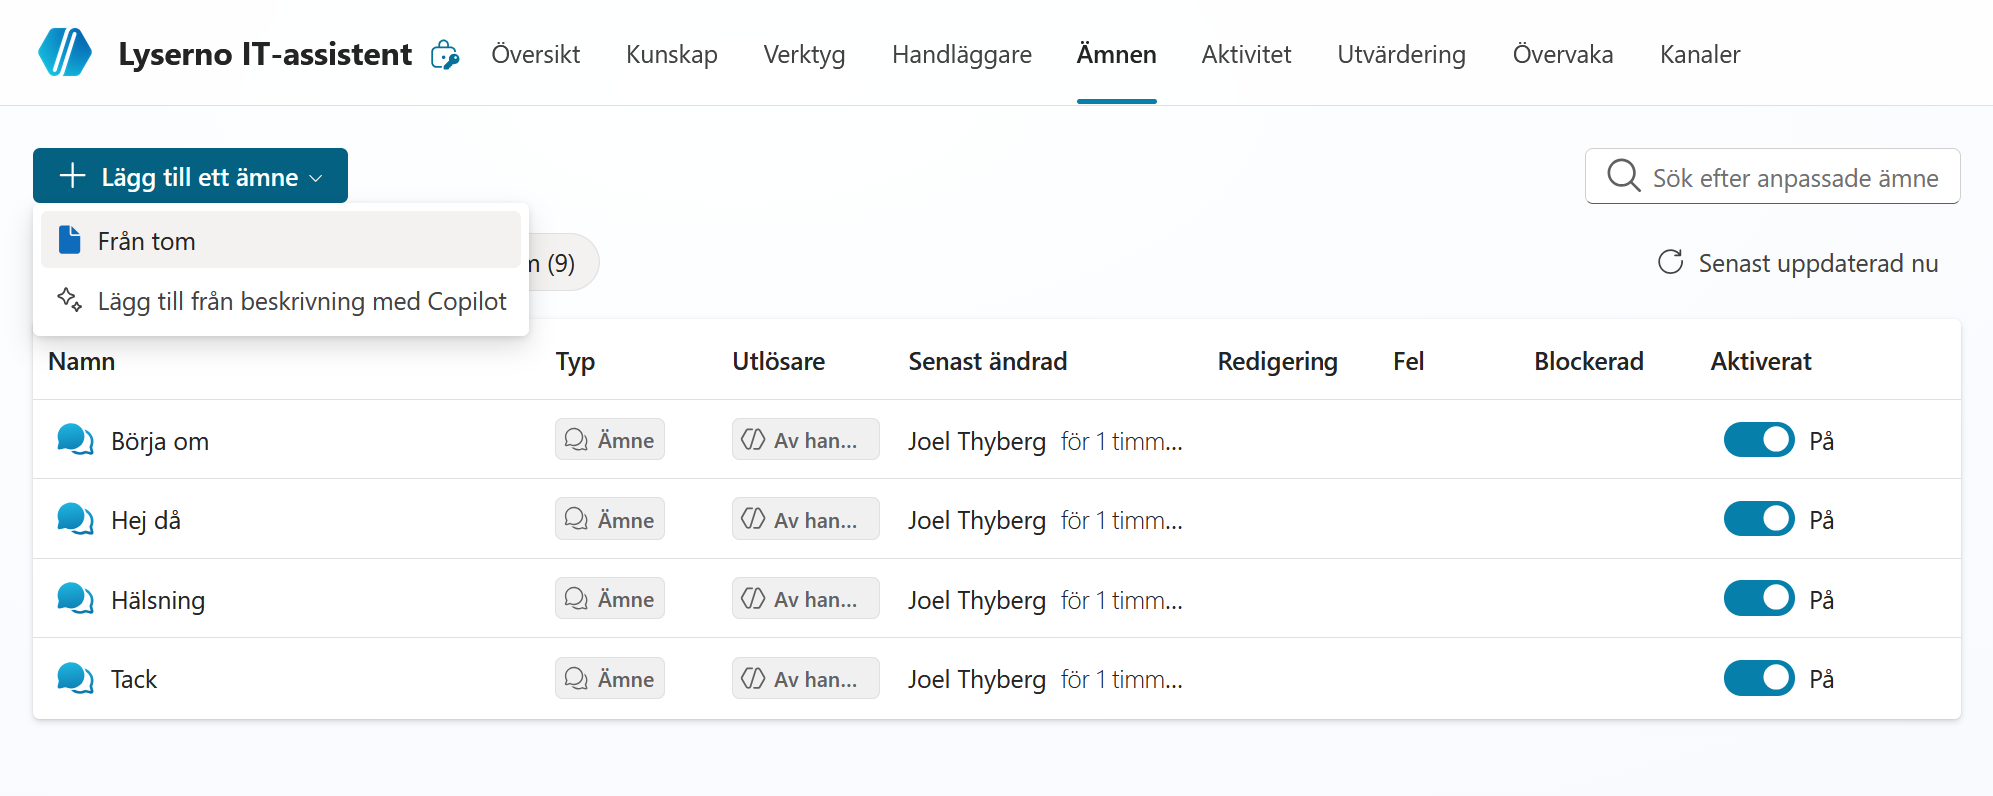The image size is (1993, 796).
Task: Click the chat bubble icon for Tack
Action: pos(75,678)
